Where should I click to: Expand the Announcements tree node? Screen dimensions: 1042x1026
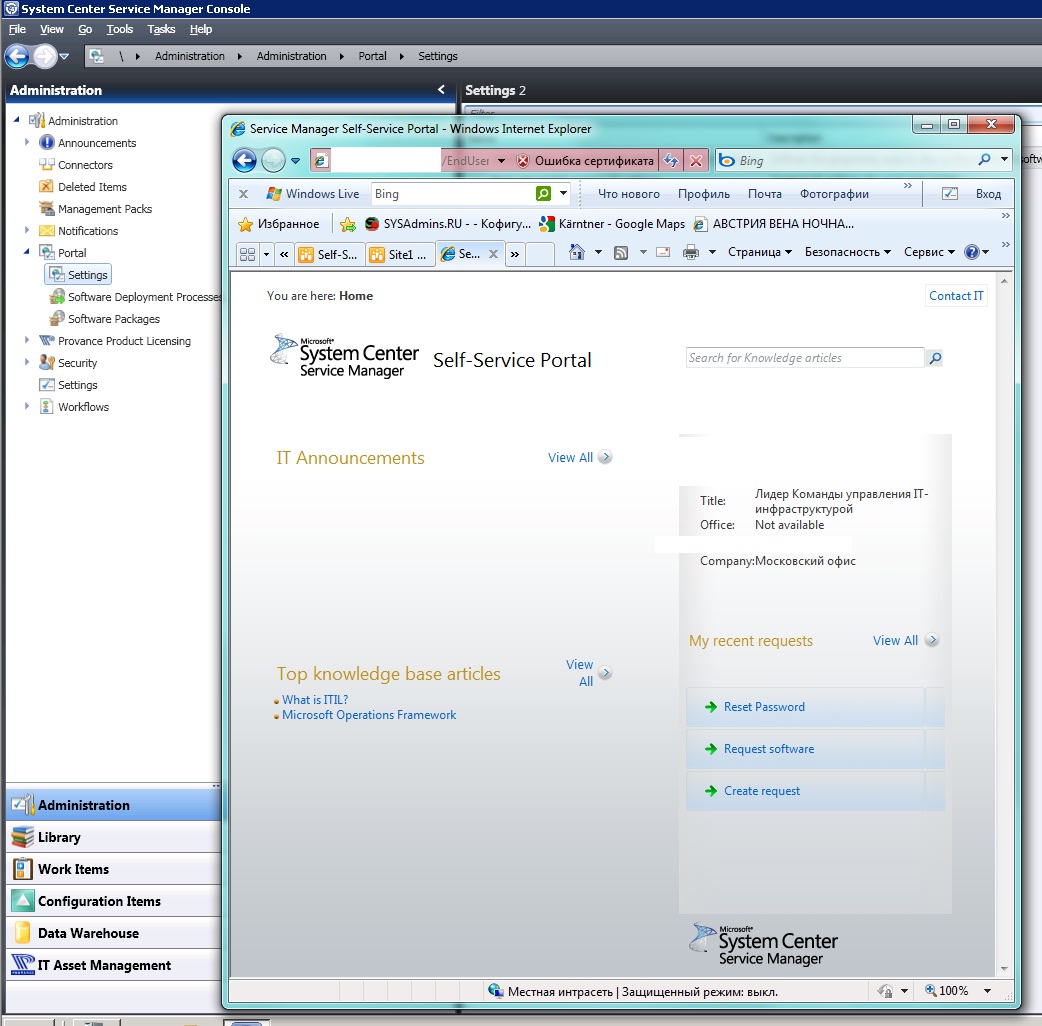tap(27, 142)
